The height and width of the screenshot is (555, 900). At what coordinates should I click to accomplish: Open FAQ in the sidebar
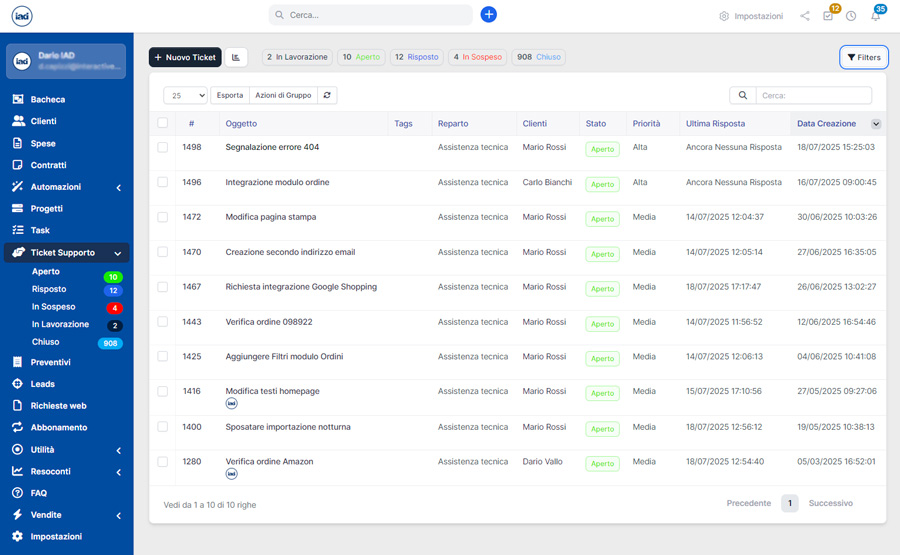pyautogui.click(x=38, y=493)
